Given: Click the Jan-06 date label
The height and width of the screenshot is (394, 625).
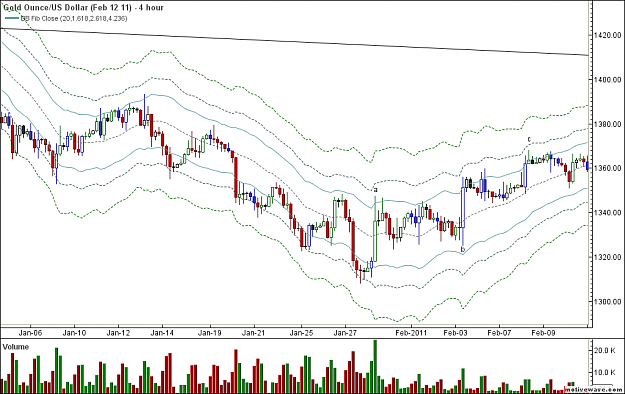Looking at the screenshot, I should (30, 333).
